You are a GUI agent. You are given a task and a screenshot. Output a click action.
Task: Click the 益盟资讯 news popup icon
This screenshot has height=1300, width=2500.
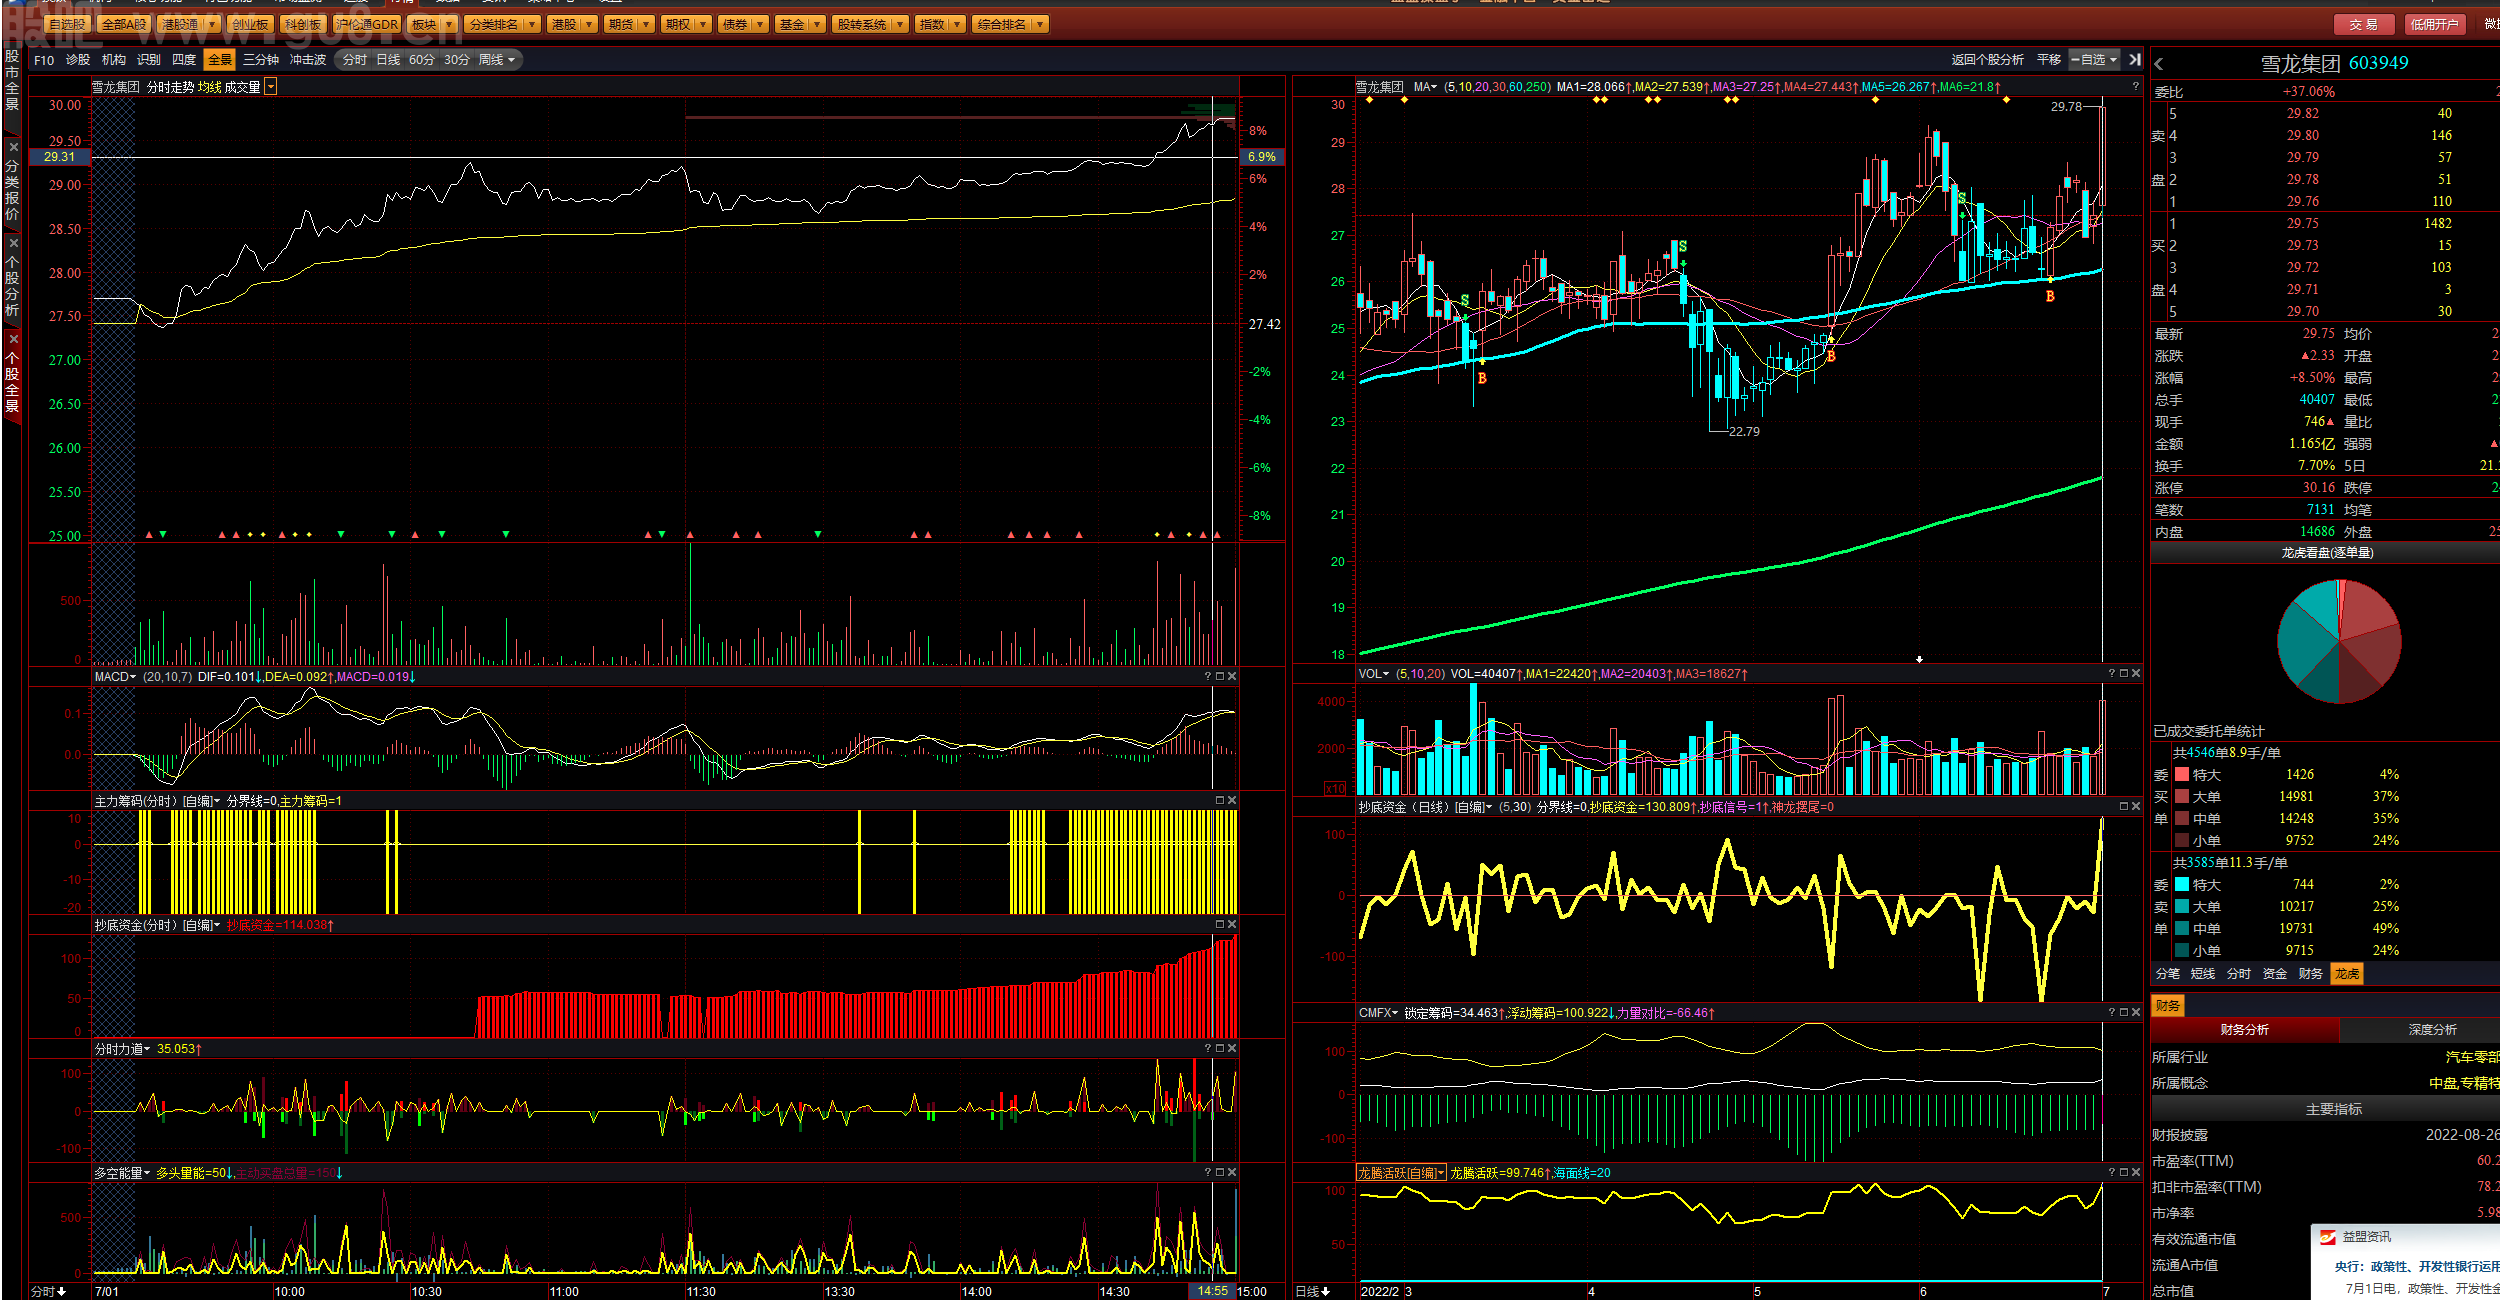coord(2328,1238)
